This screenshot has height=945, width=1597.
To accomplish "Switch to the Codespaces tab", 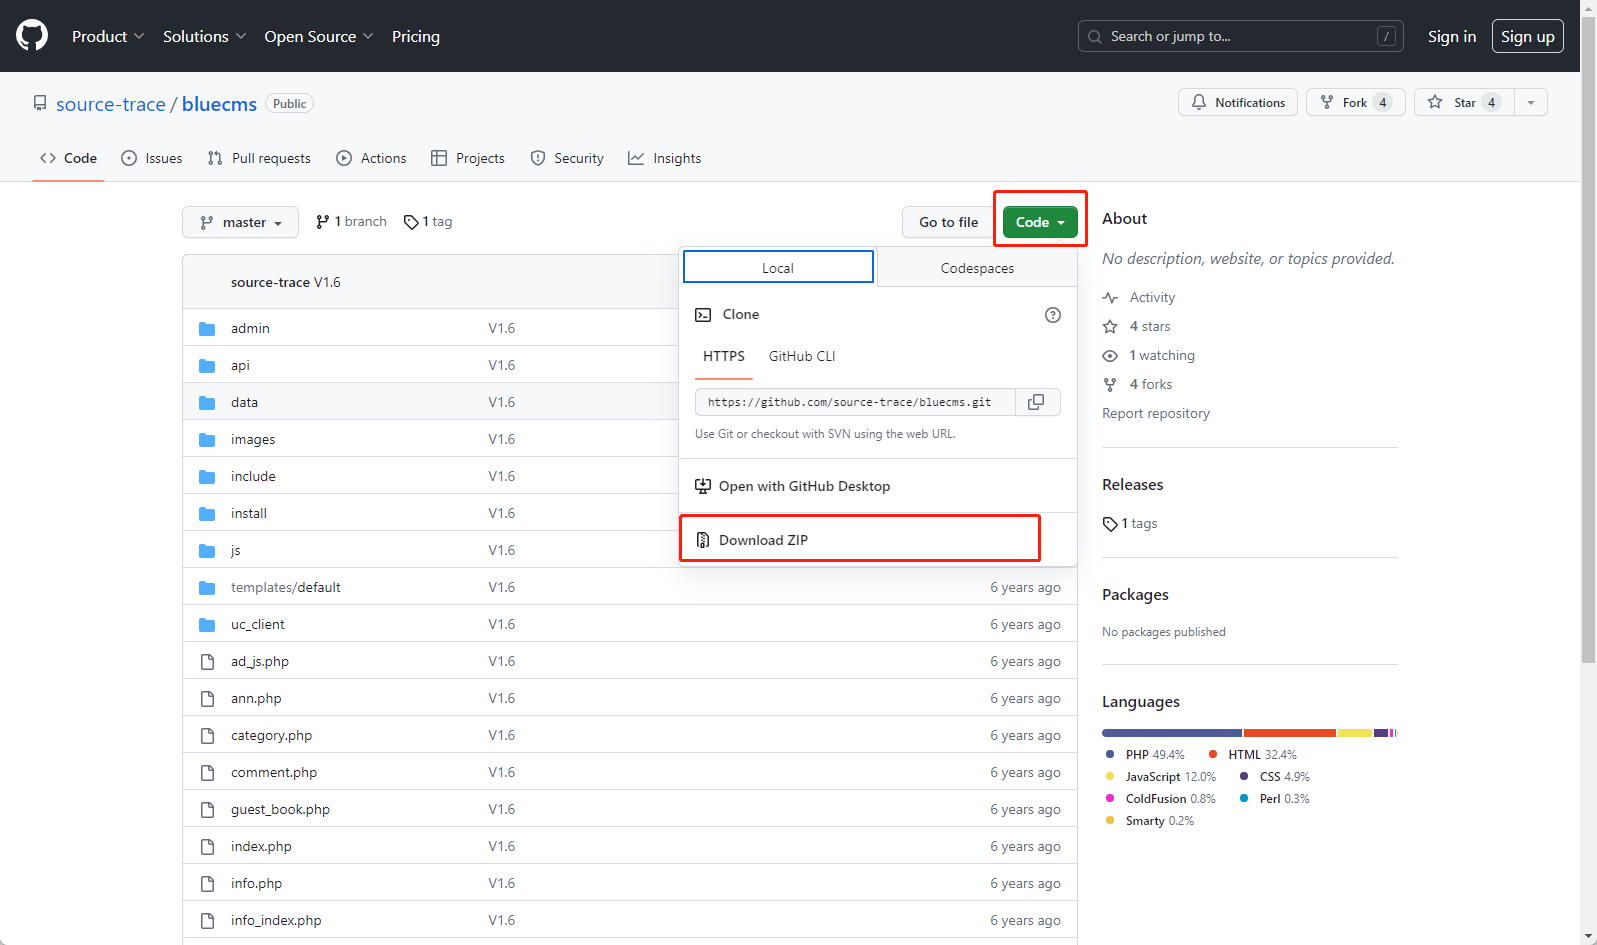I will (977, 268).
